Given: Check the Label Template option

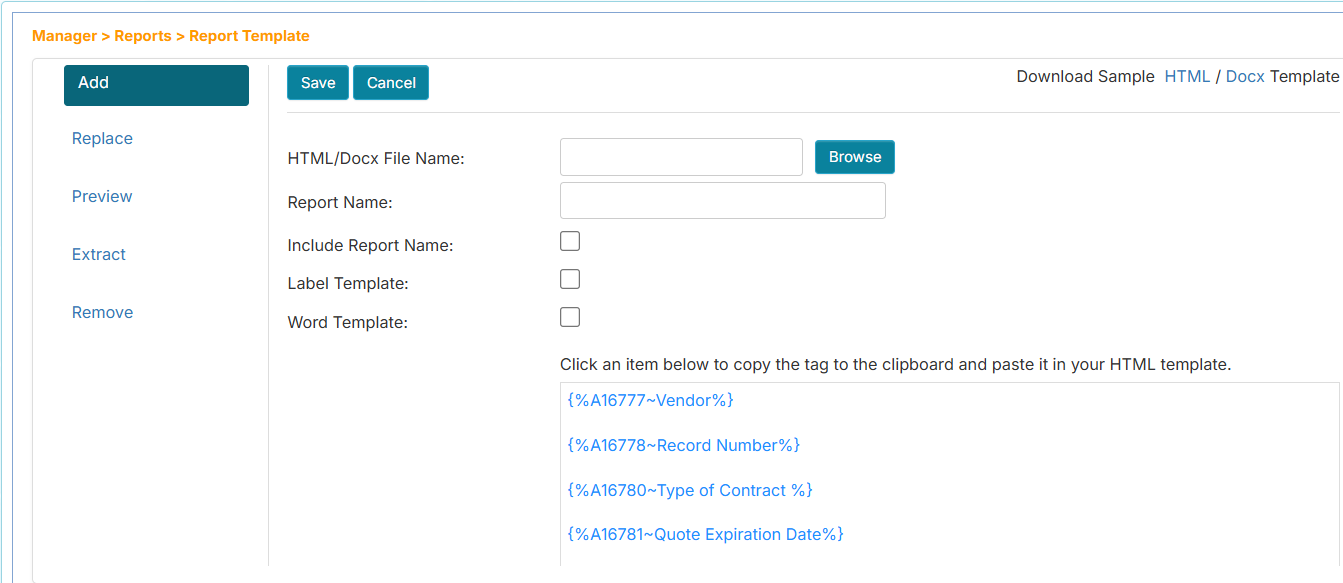Looking at the screenshot, I should pyautogui.click(x=569, y=278).
